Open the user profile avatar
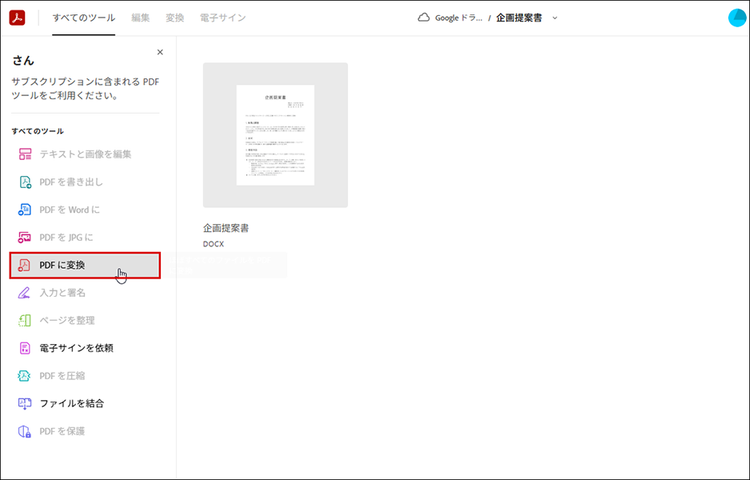Screen dimensions: 750x480 [x=738, y=18]
